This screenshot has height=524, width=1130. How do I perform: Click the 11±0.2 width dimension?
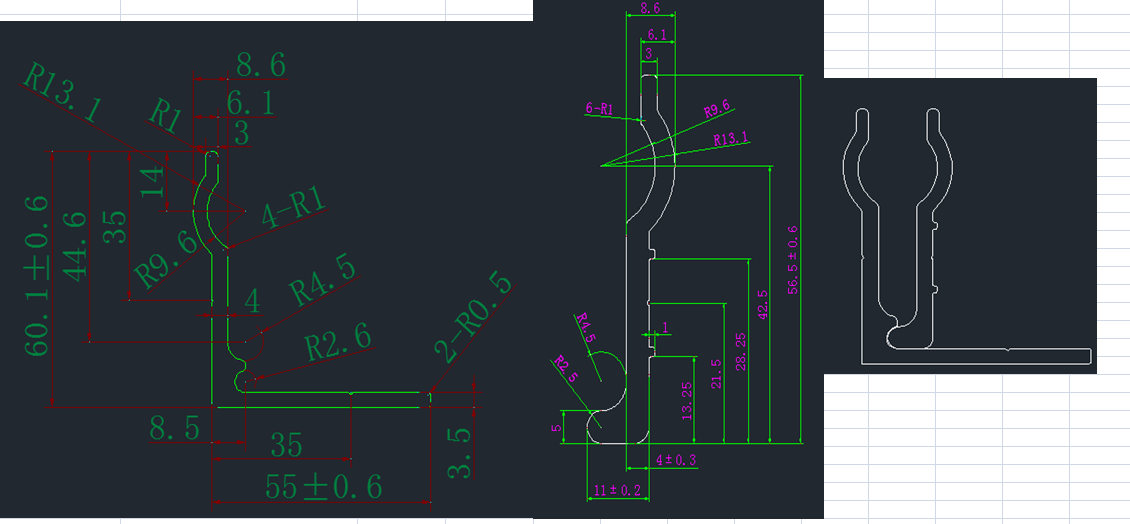click(616, 491)
